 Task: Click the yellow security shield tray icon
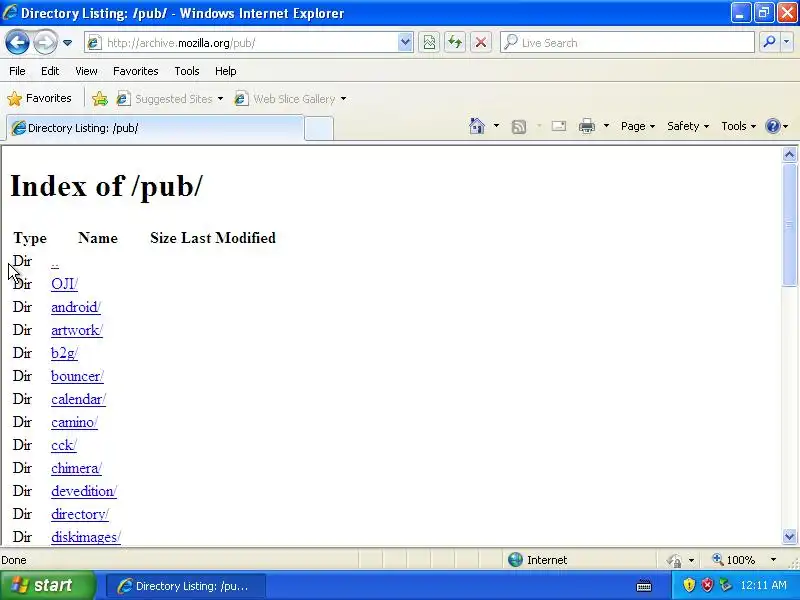coord(689,585)
